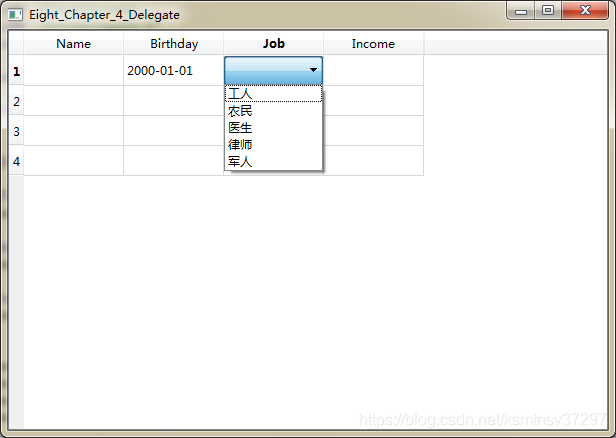The width and height of the screenshot is (616, 438).
Task: Select the Income cell in row 1
Action: click(373, 71)
